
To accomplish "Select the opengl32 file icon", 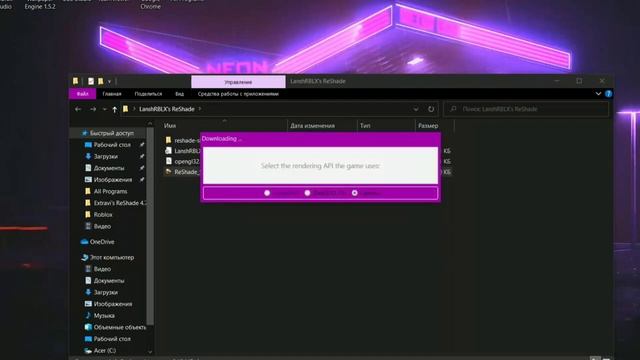I will [x=168, y=161].
